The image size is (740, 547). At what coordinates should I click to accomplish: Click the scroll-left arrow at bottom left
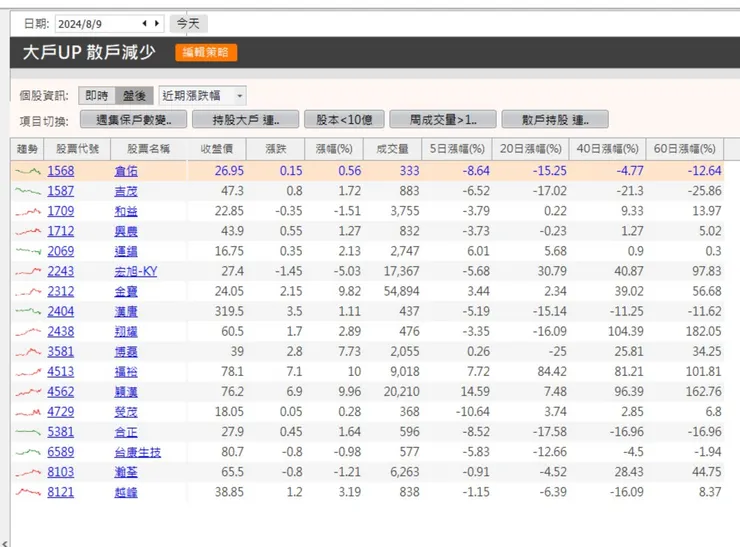(x=4, y=543)
